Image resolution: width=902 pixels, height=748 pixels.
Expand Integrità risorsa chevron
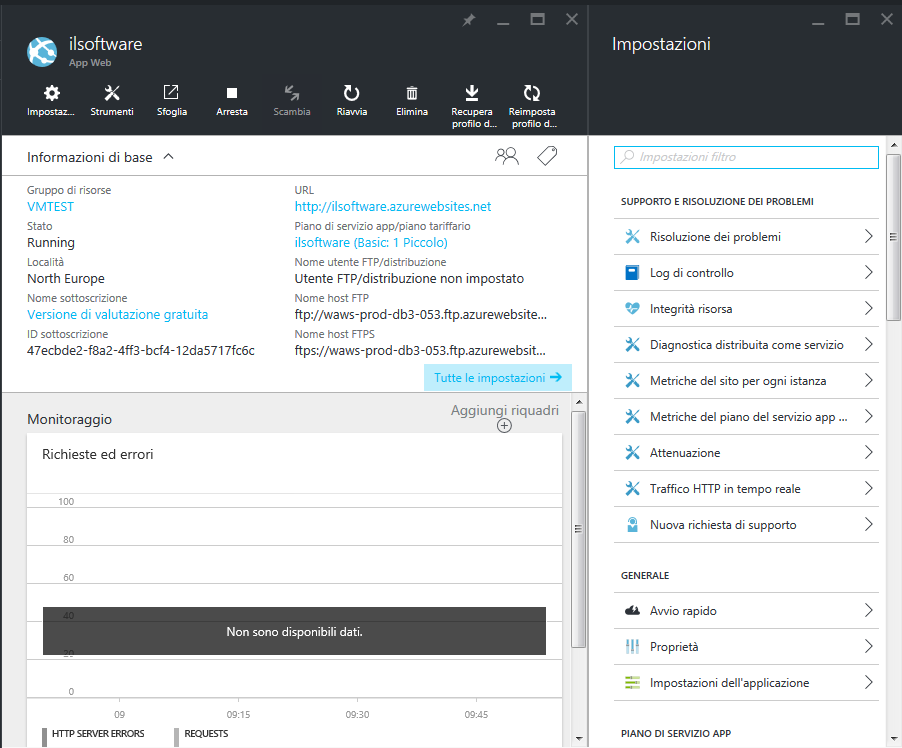pyautogui.click(x=869, y=308)
